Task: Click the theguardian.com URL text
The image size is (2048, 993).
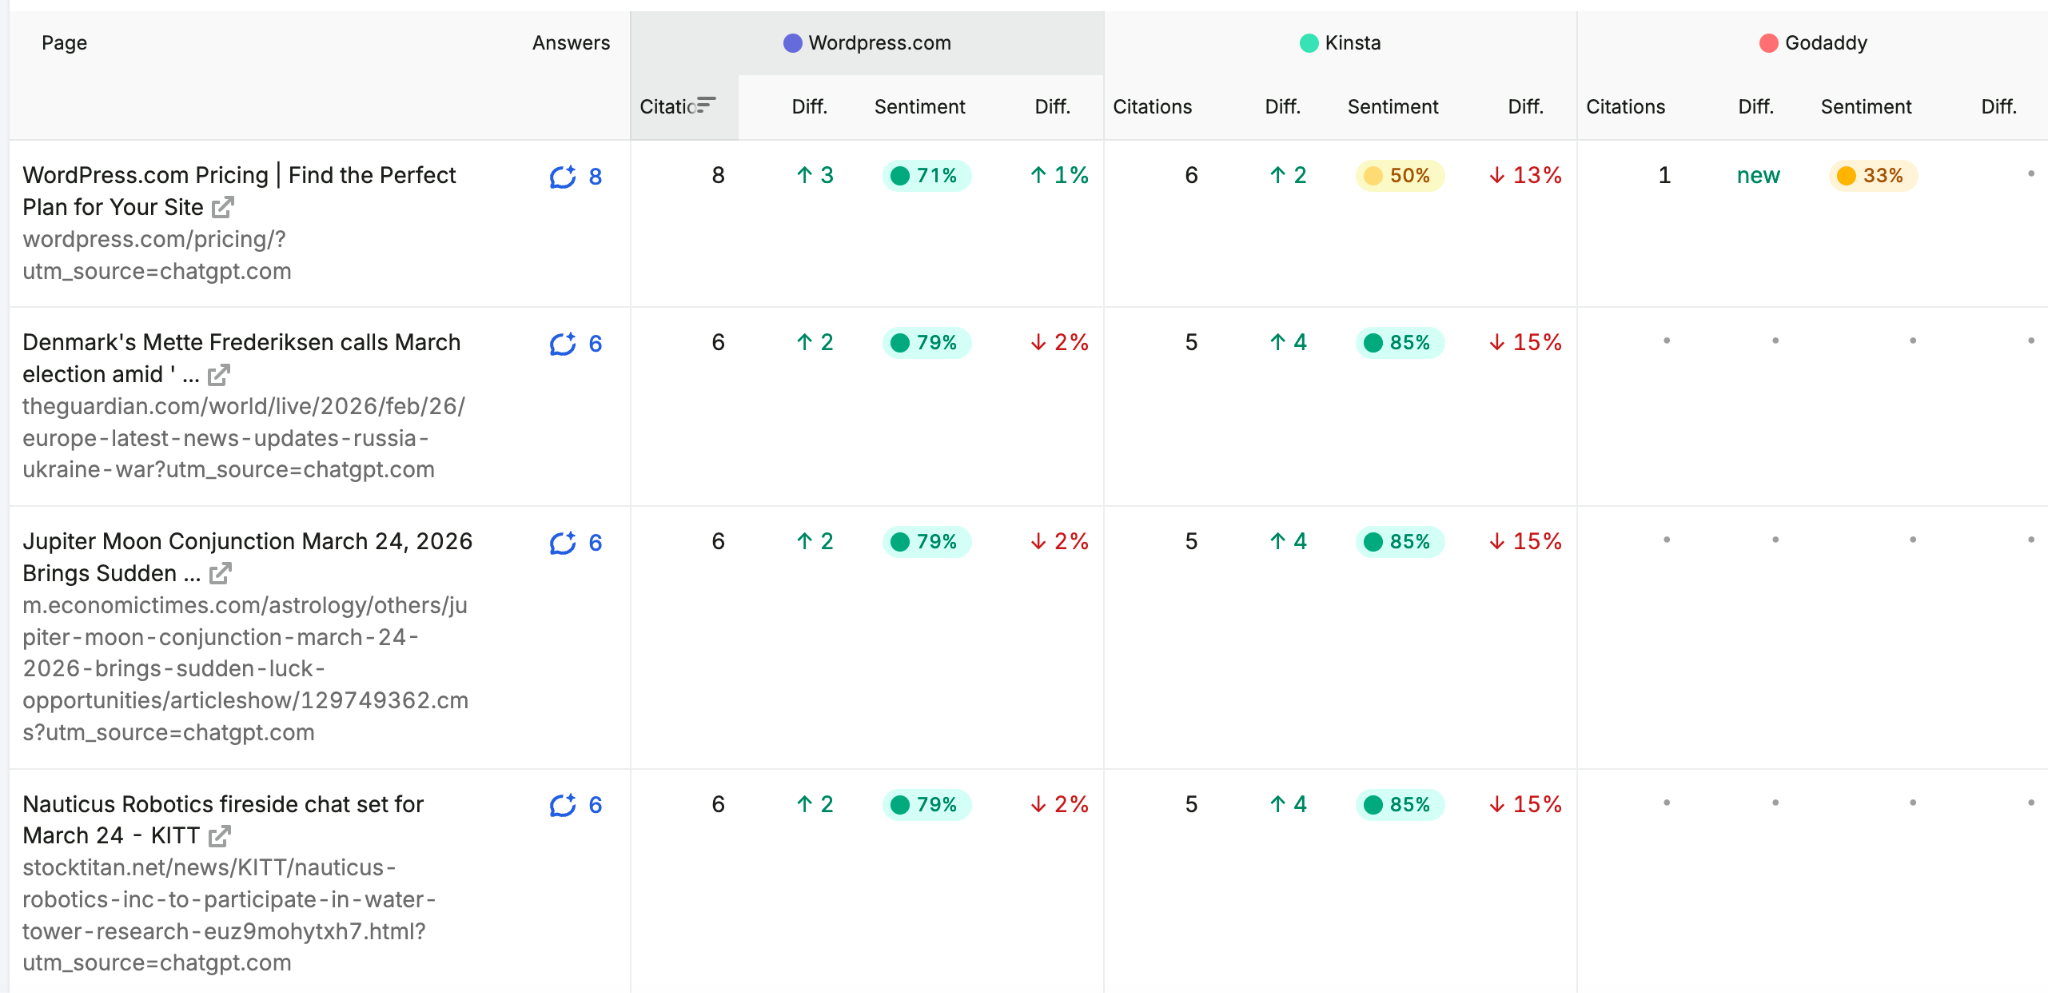Action: tap(244, 438)
